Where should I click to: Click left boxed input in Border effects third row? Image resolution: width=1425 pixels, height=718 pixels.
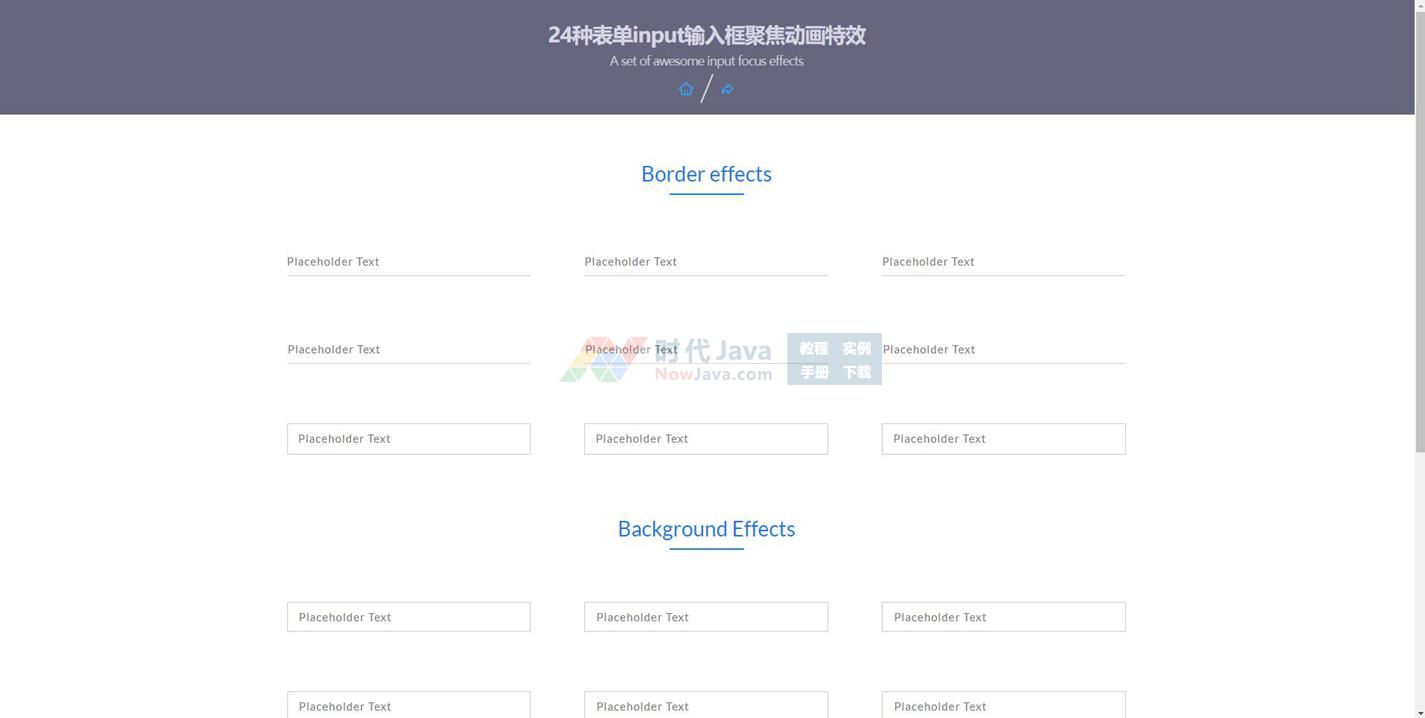[408, 439]
